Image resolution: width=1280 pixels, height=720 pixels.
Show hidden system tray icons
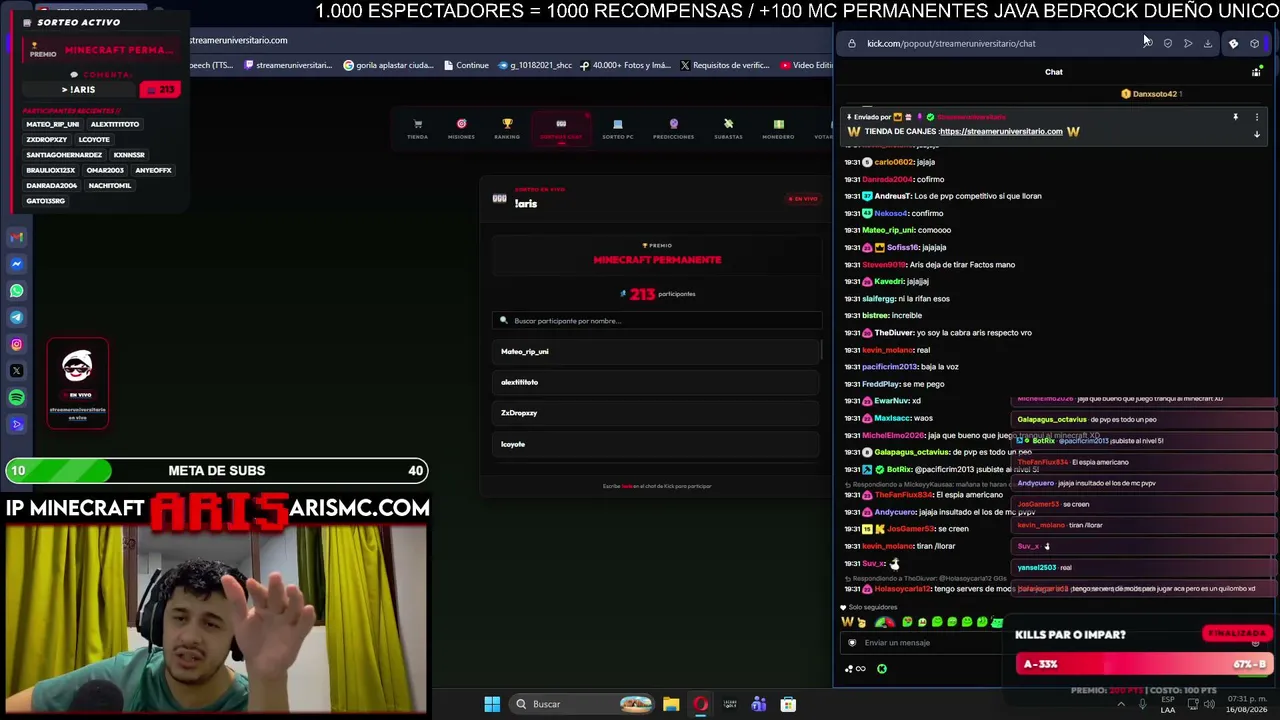pos(1120,704)
